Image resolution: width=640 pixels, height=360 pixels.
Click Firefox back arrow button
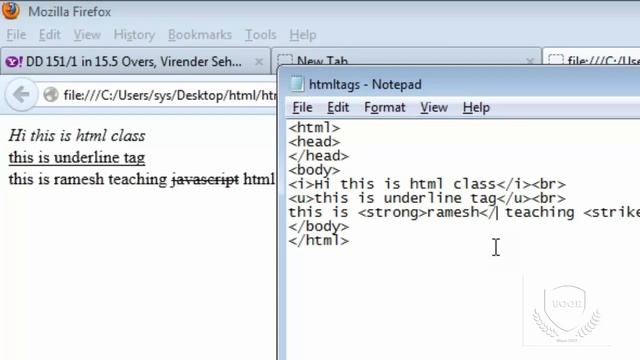(21, 95)
